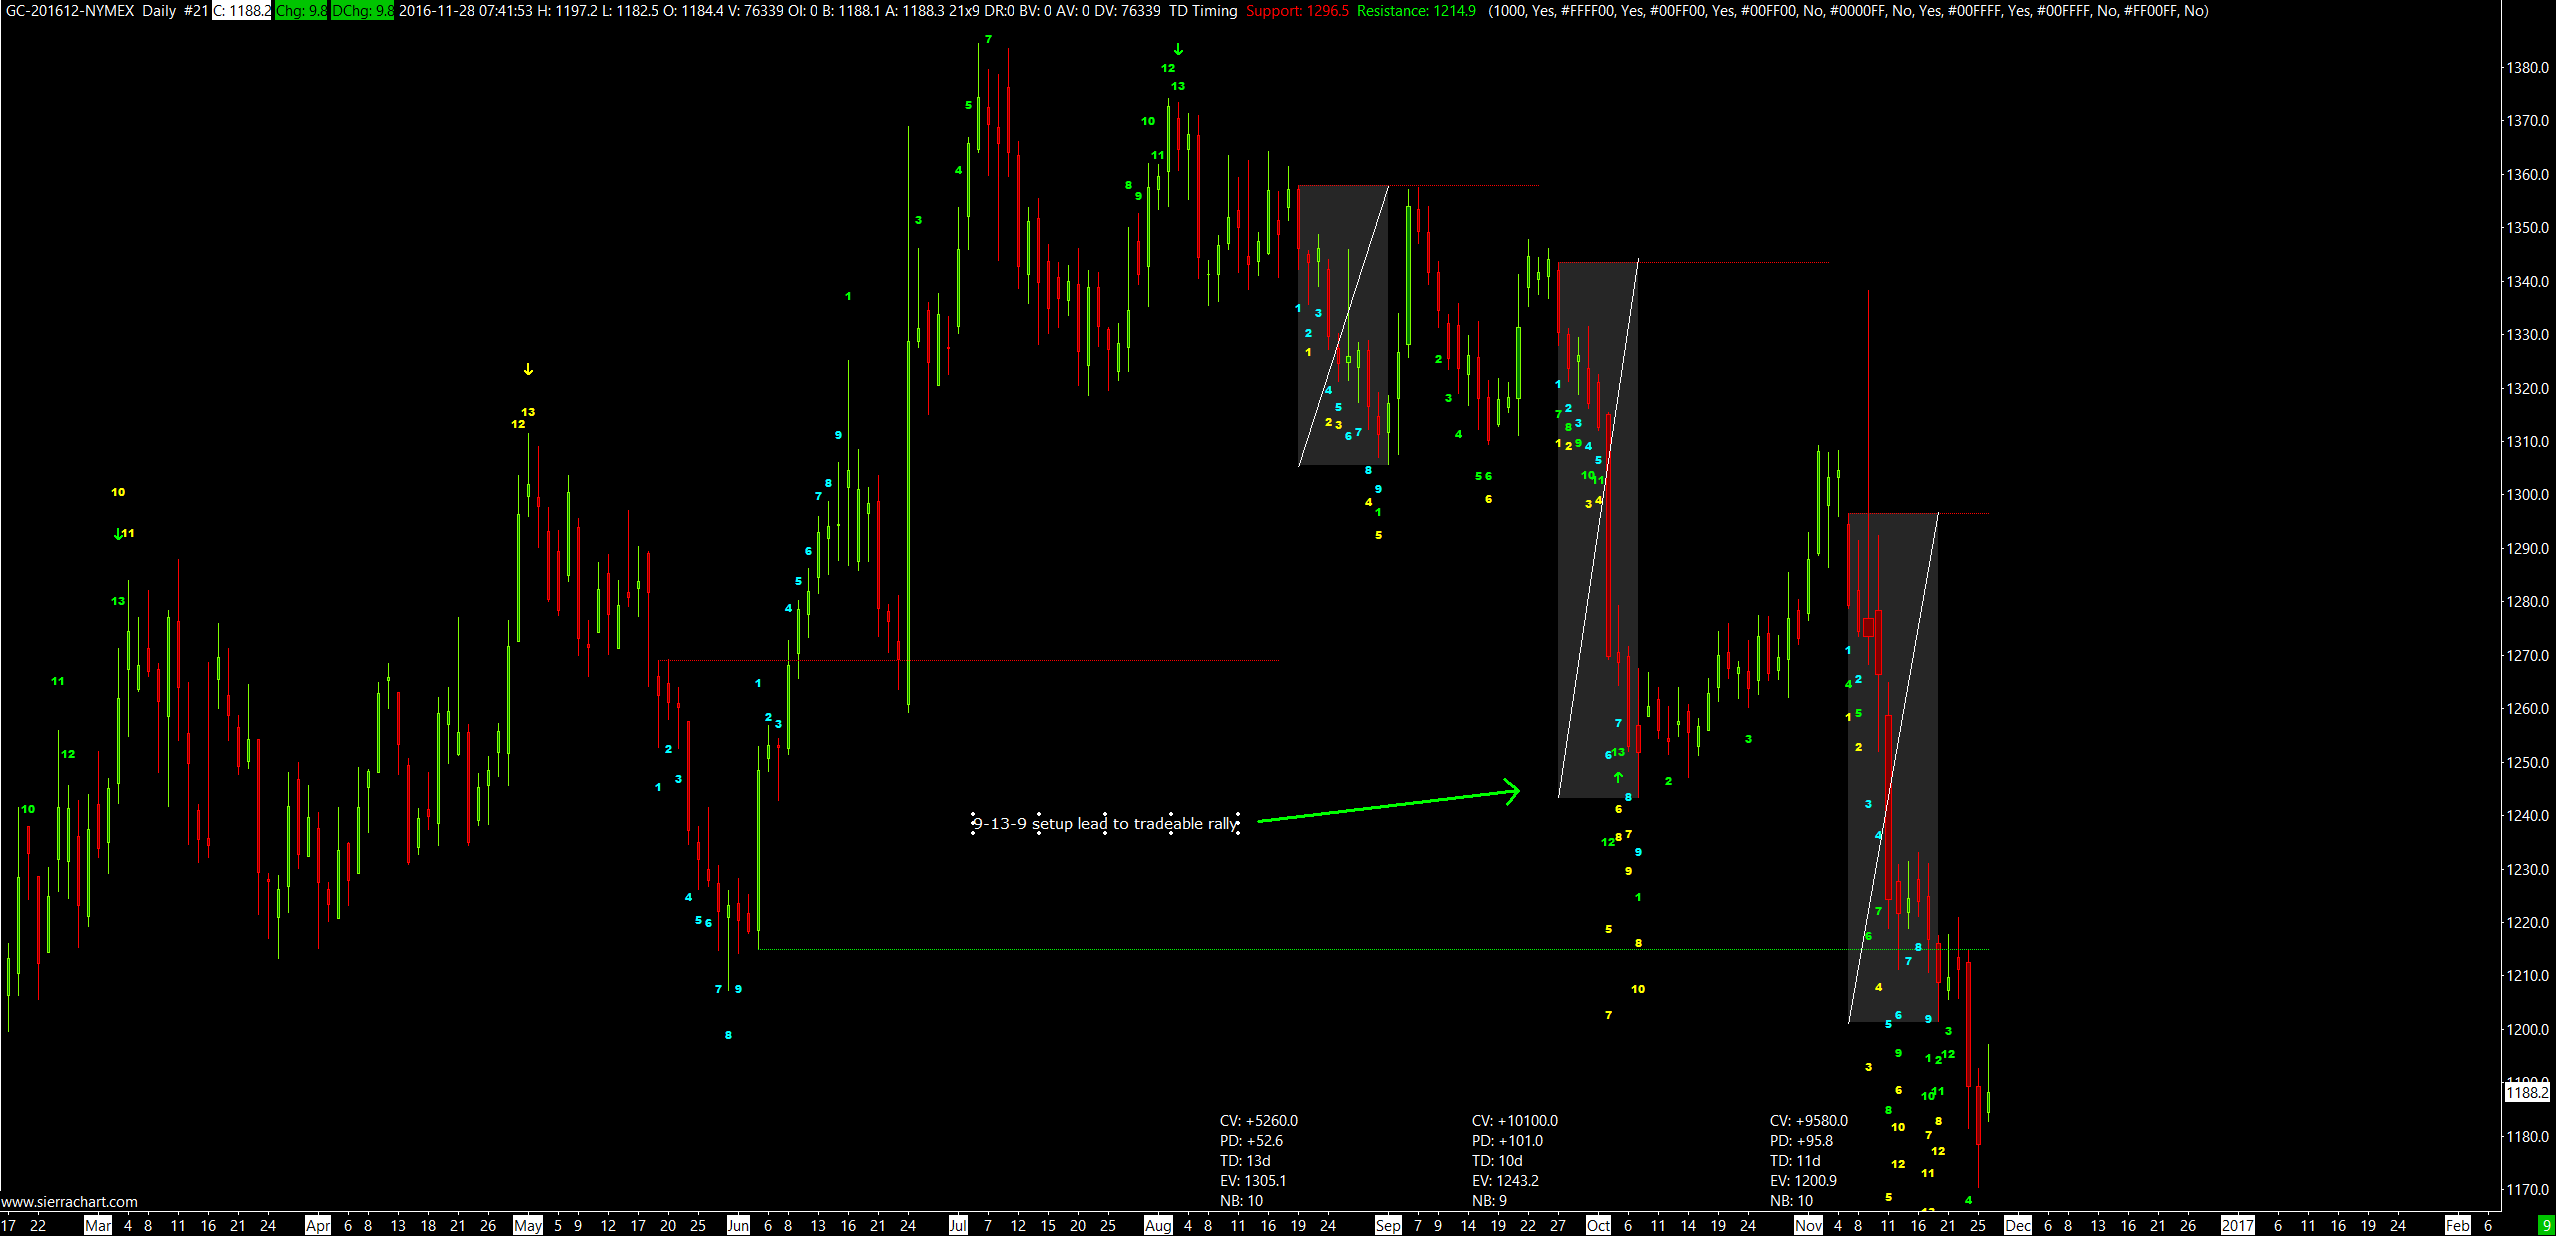The height and width of the screenshot is (1236, 2556).
Task: Click the green Chg: 9.8 header box
Action: point(301,11)
